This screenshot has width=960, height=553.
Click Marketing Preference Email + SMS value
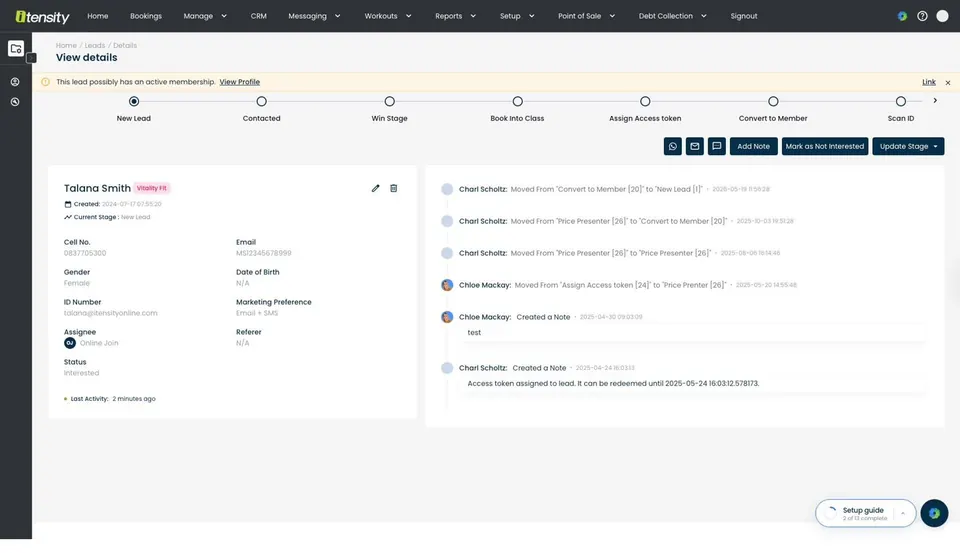[x=257, y=313]
